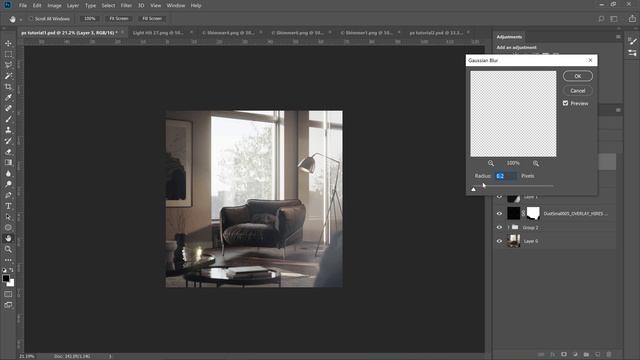This screenshot has height=360, width=640.
Task: Hide Layer 6 with eye icon
Action: (499, 241)
